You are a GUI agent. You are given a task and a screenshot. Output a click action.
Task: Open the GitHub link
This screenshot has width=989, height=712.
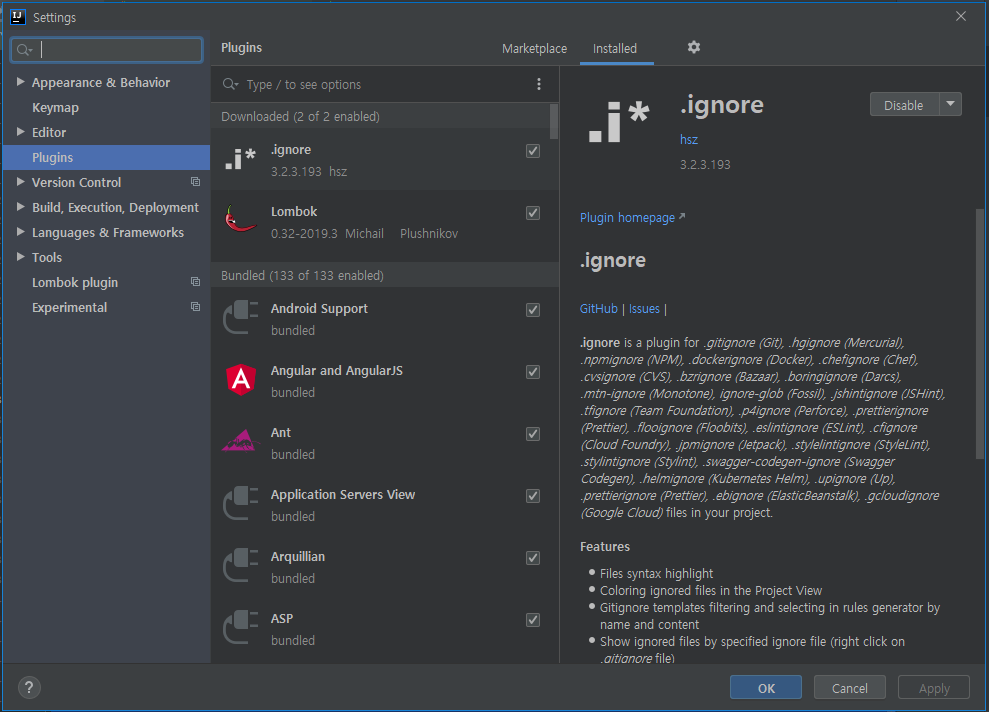coord(599,309)
